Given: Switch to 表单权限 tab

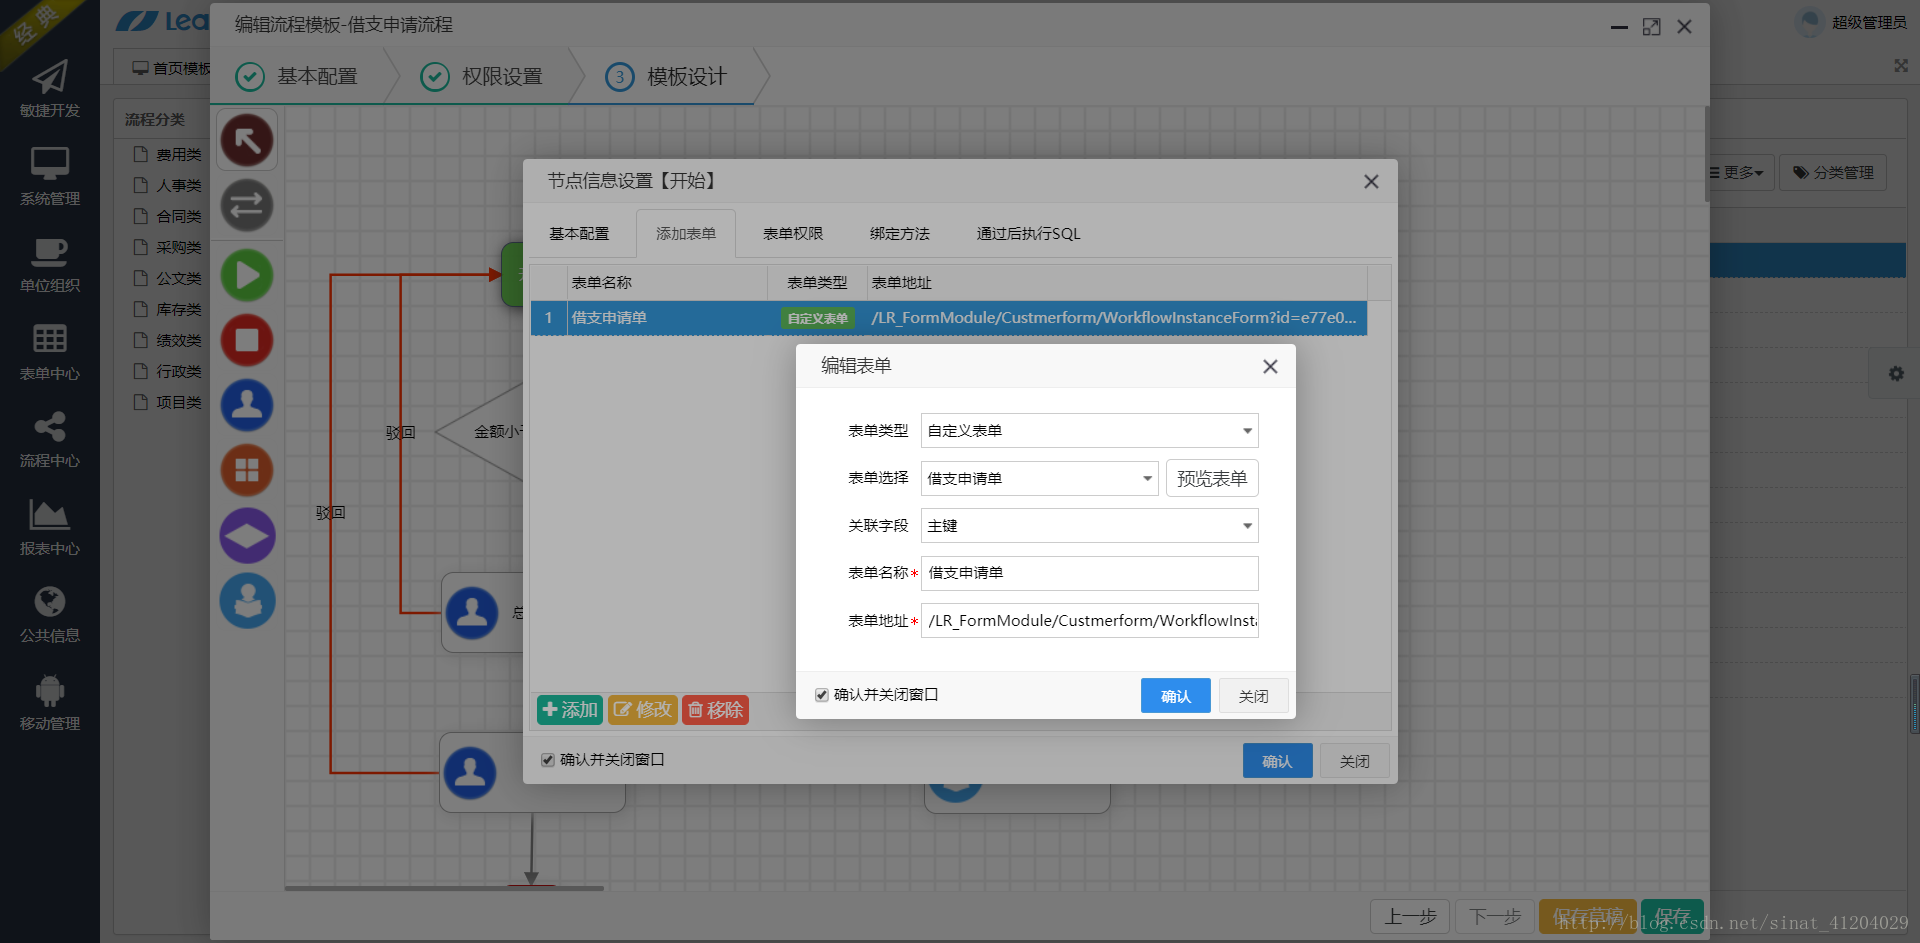Looking at the screenshot, I should [793, 234].
